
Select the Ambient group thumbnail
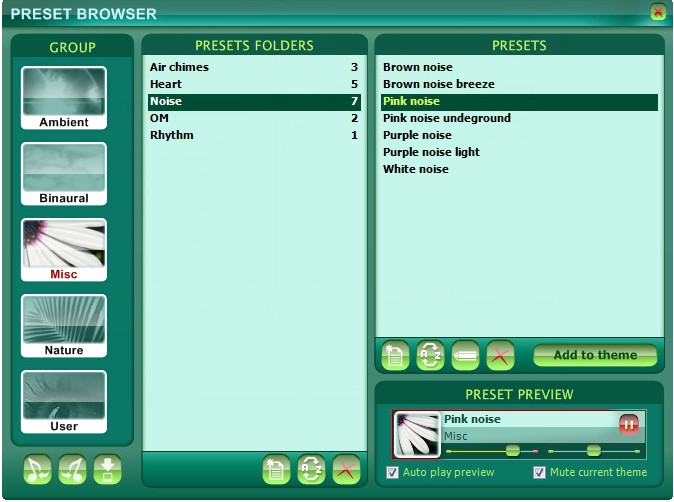(x=64, y=98)
